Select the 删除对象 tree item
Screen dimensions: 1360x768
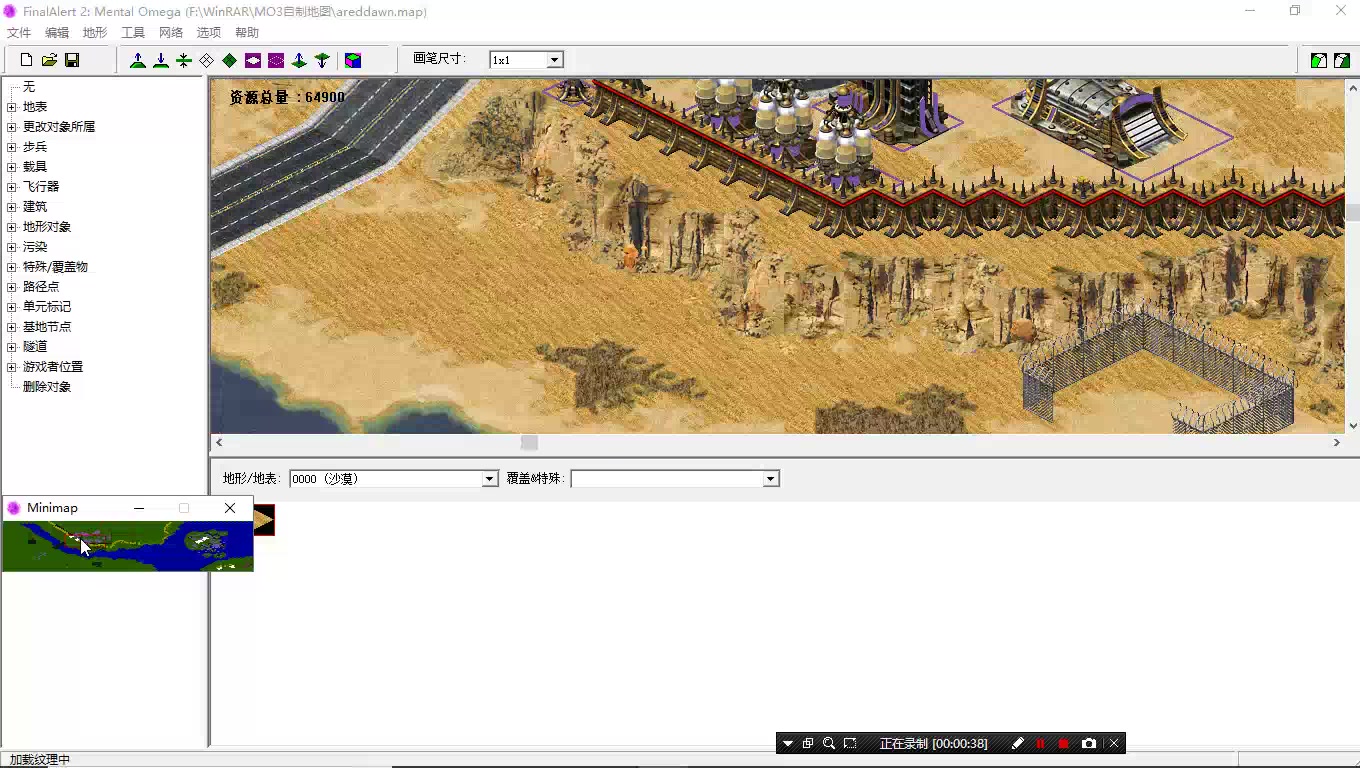pos(47,387)
